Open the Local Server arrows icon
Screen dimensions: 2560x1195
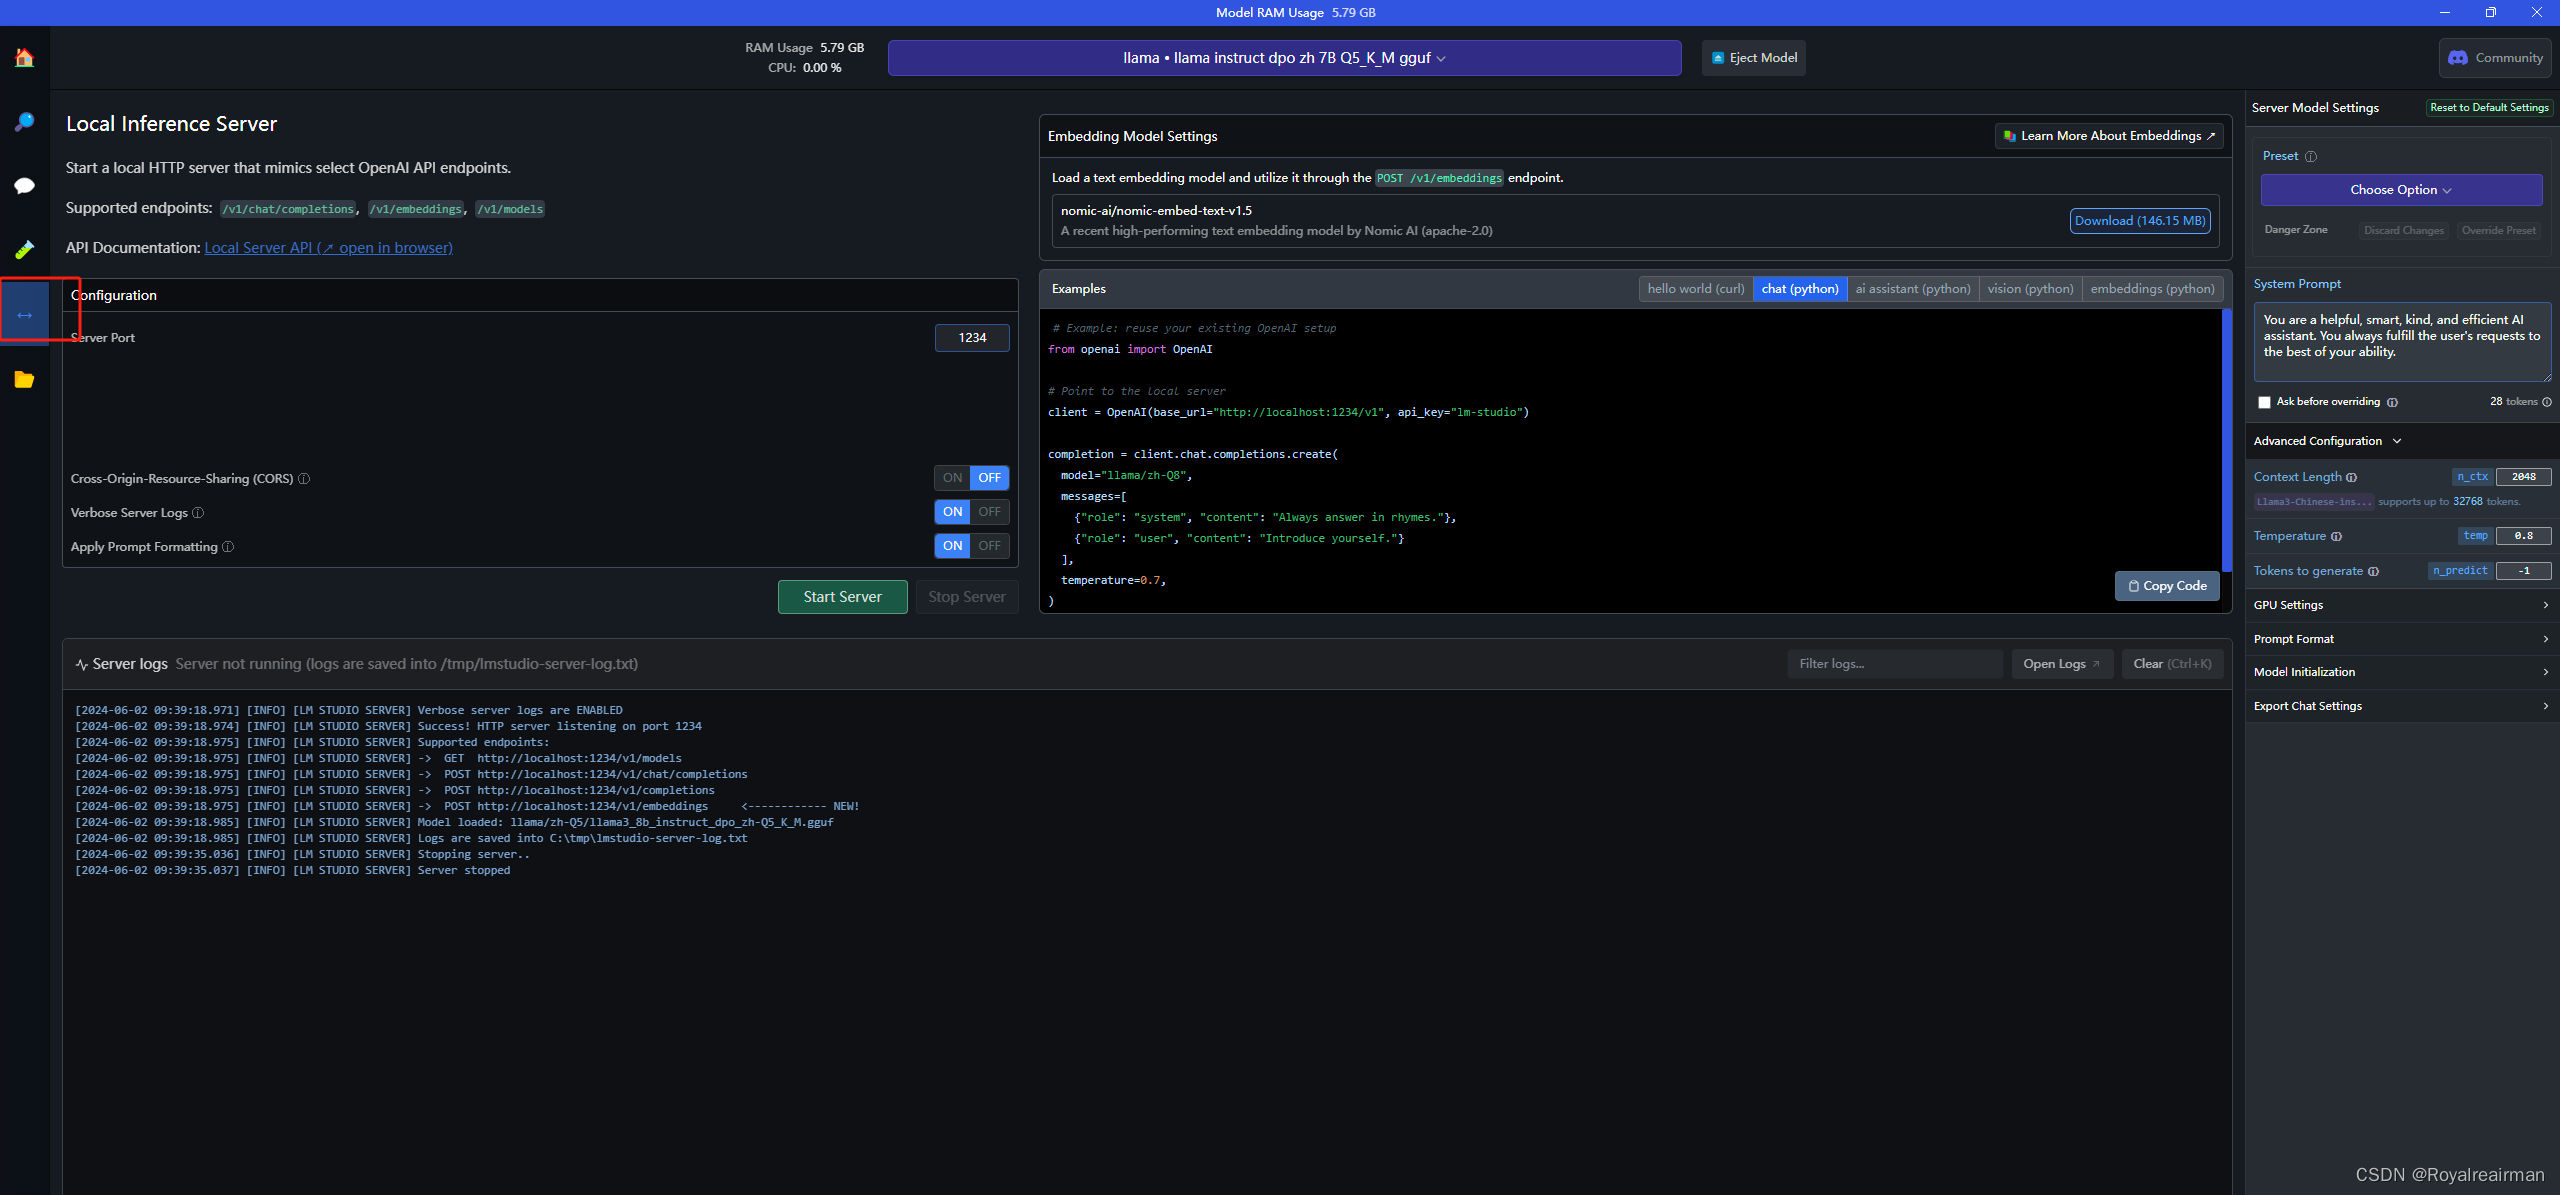point(24,315)
